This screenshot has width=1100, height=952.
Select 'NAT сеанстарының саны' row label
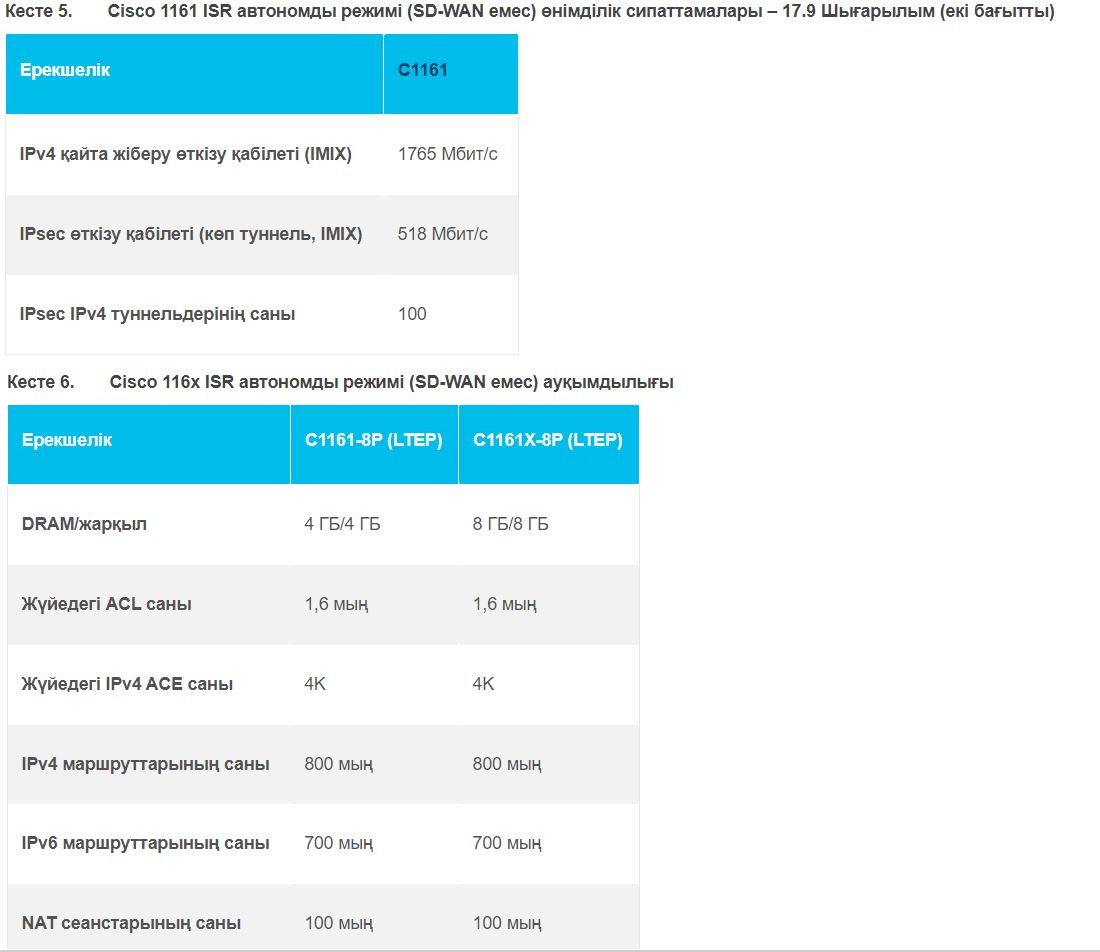point(131,923)
